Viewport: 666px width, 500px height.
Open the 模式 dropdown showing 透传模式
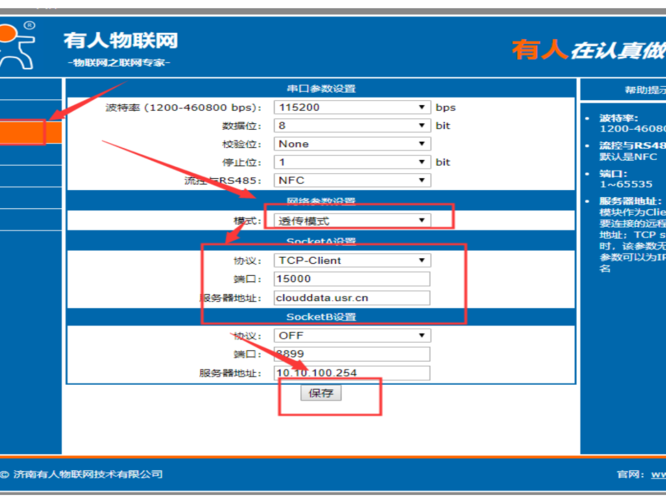tap(352, 220)
